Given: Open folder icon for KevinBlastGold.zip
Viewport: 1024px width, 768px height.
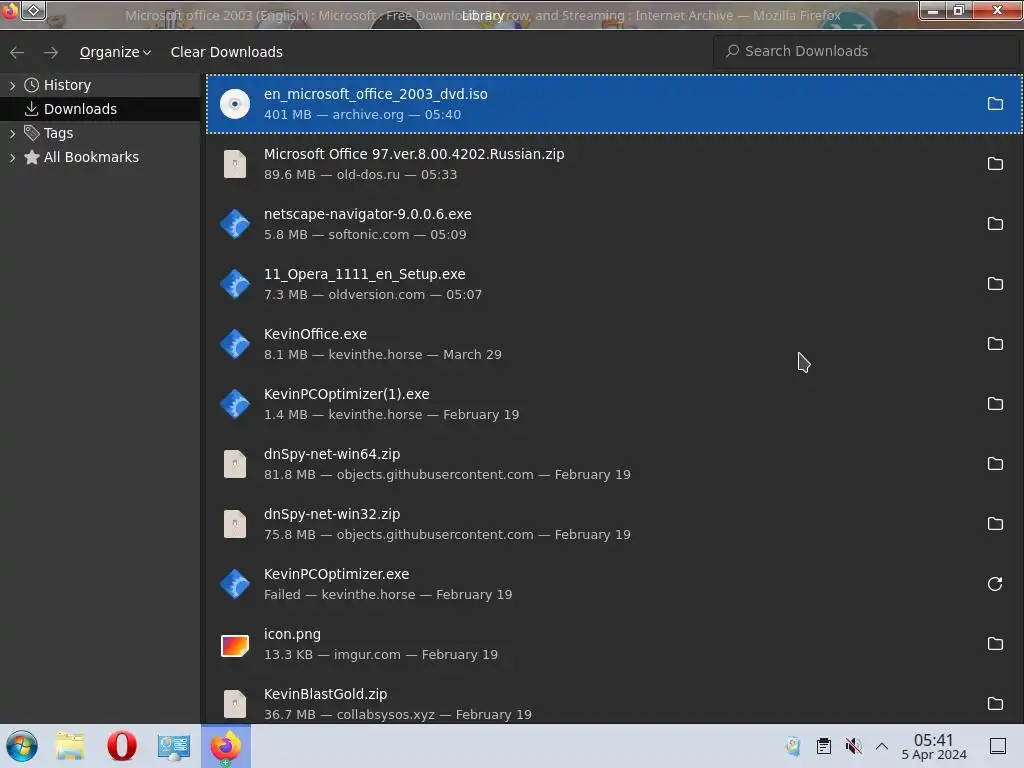Looking at the screenshot, I should click(x=995, y=704).
